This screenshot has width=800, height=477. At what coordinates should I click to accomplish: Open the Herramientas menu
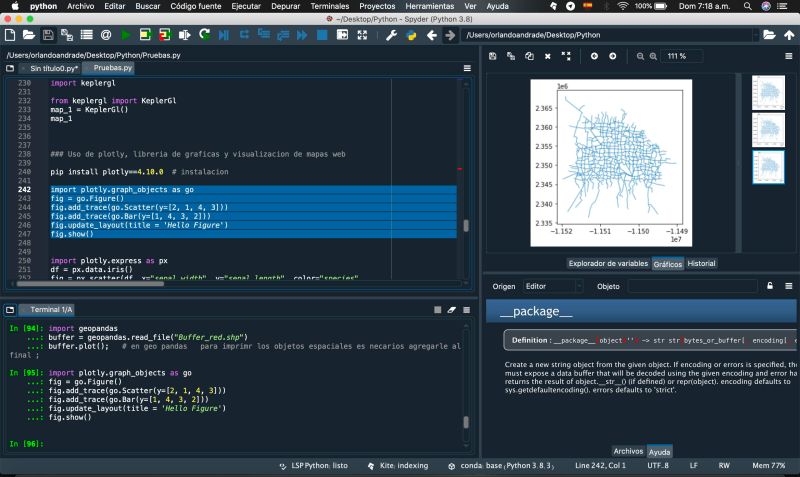(430, 6)
